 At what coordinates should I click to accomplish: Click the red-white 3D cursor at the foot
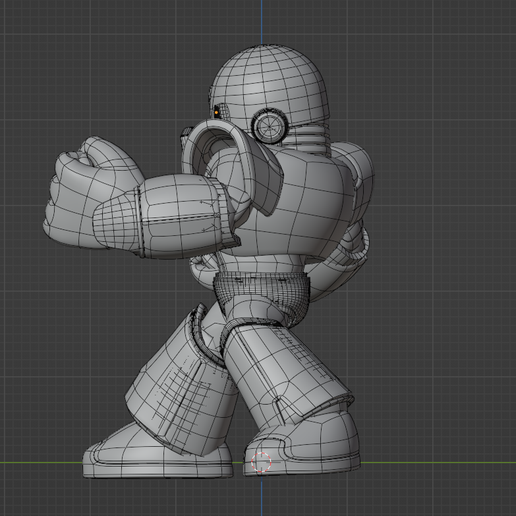pos(261,462)
